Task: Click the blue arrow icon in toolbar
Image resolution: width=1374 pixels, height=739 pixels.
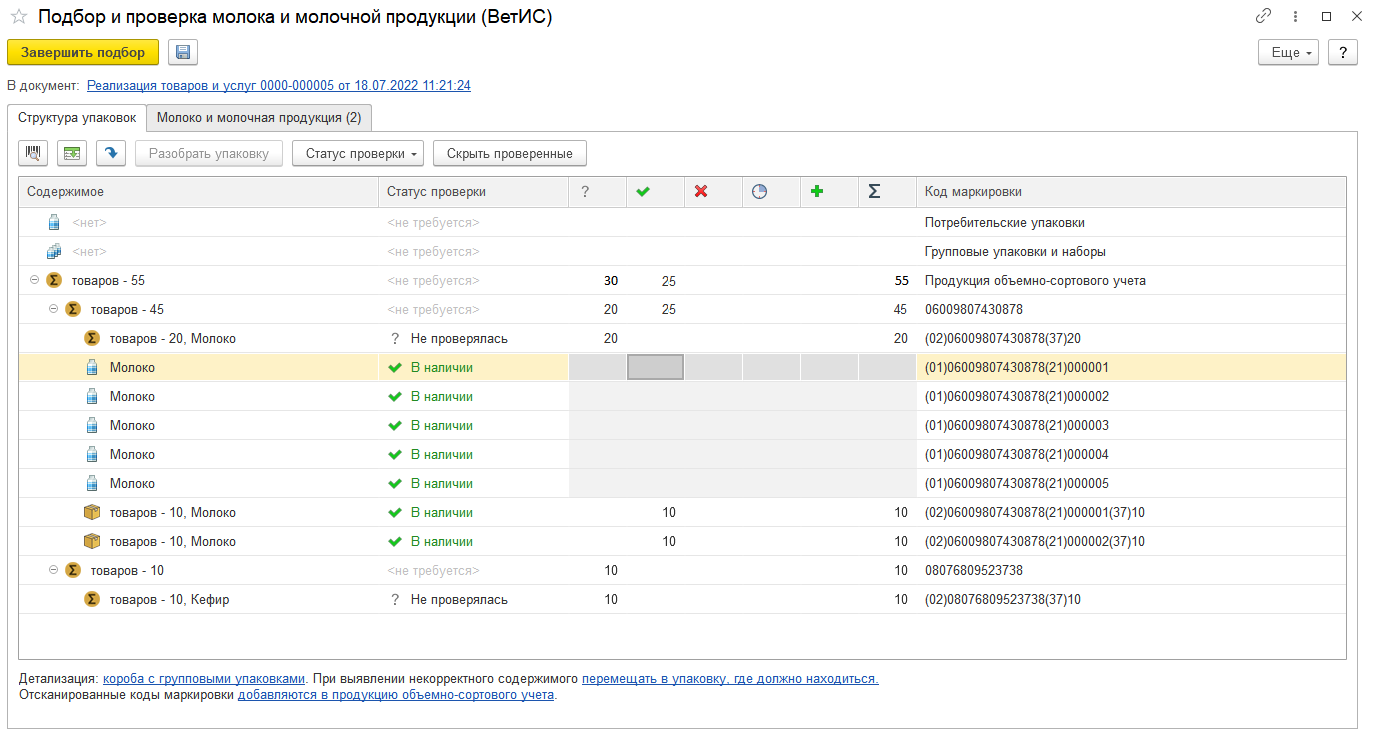Action: 111,153
